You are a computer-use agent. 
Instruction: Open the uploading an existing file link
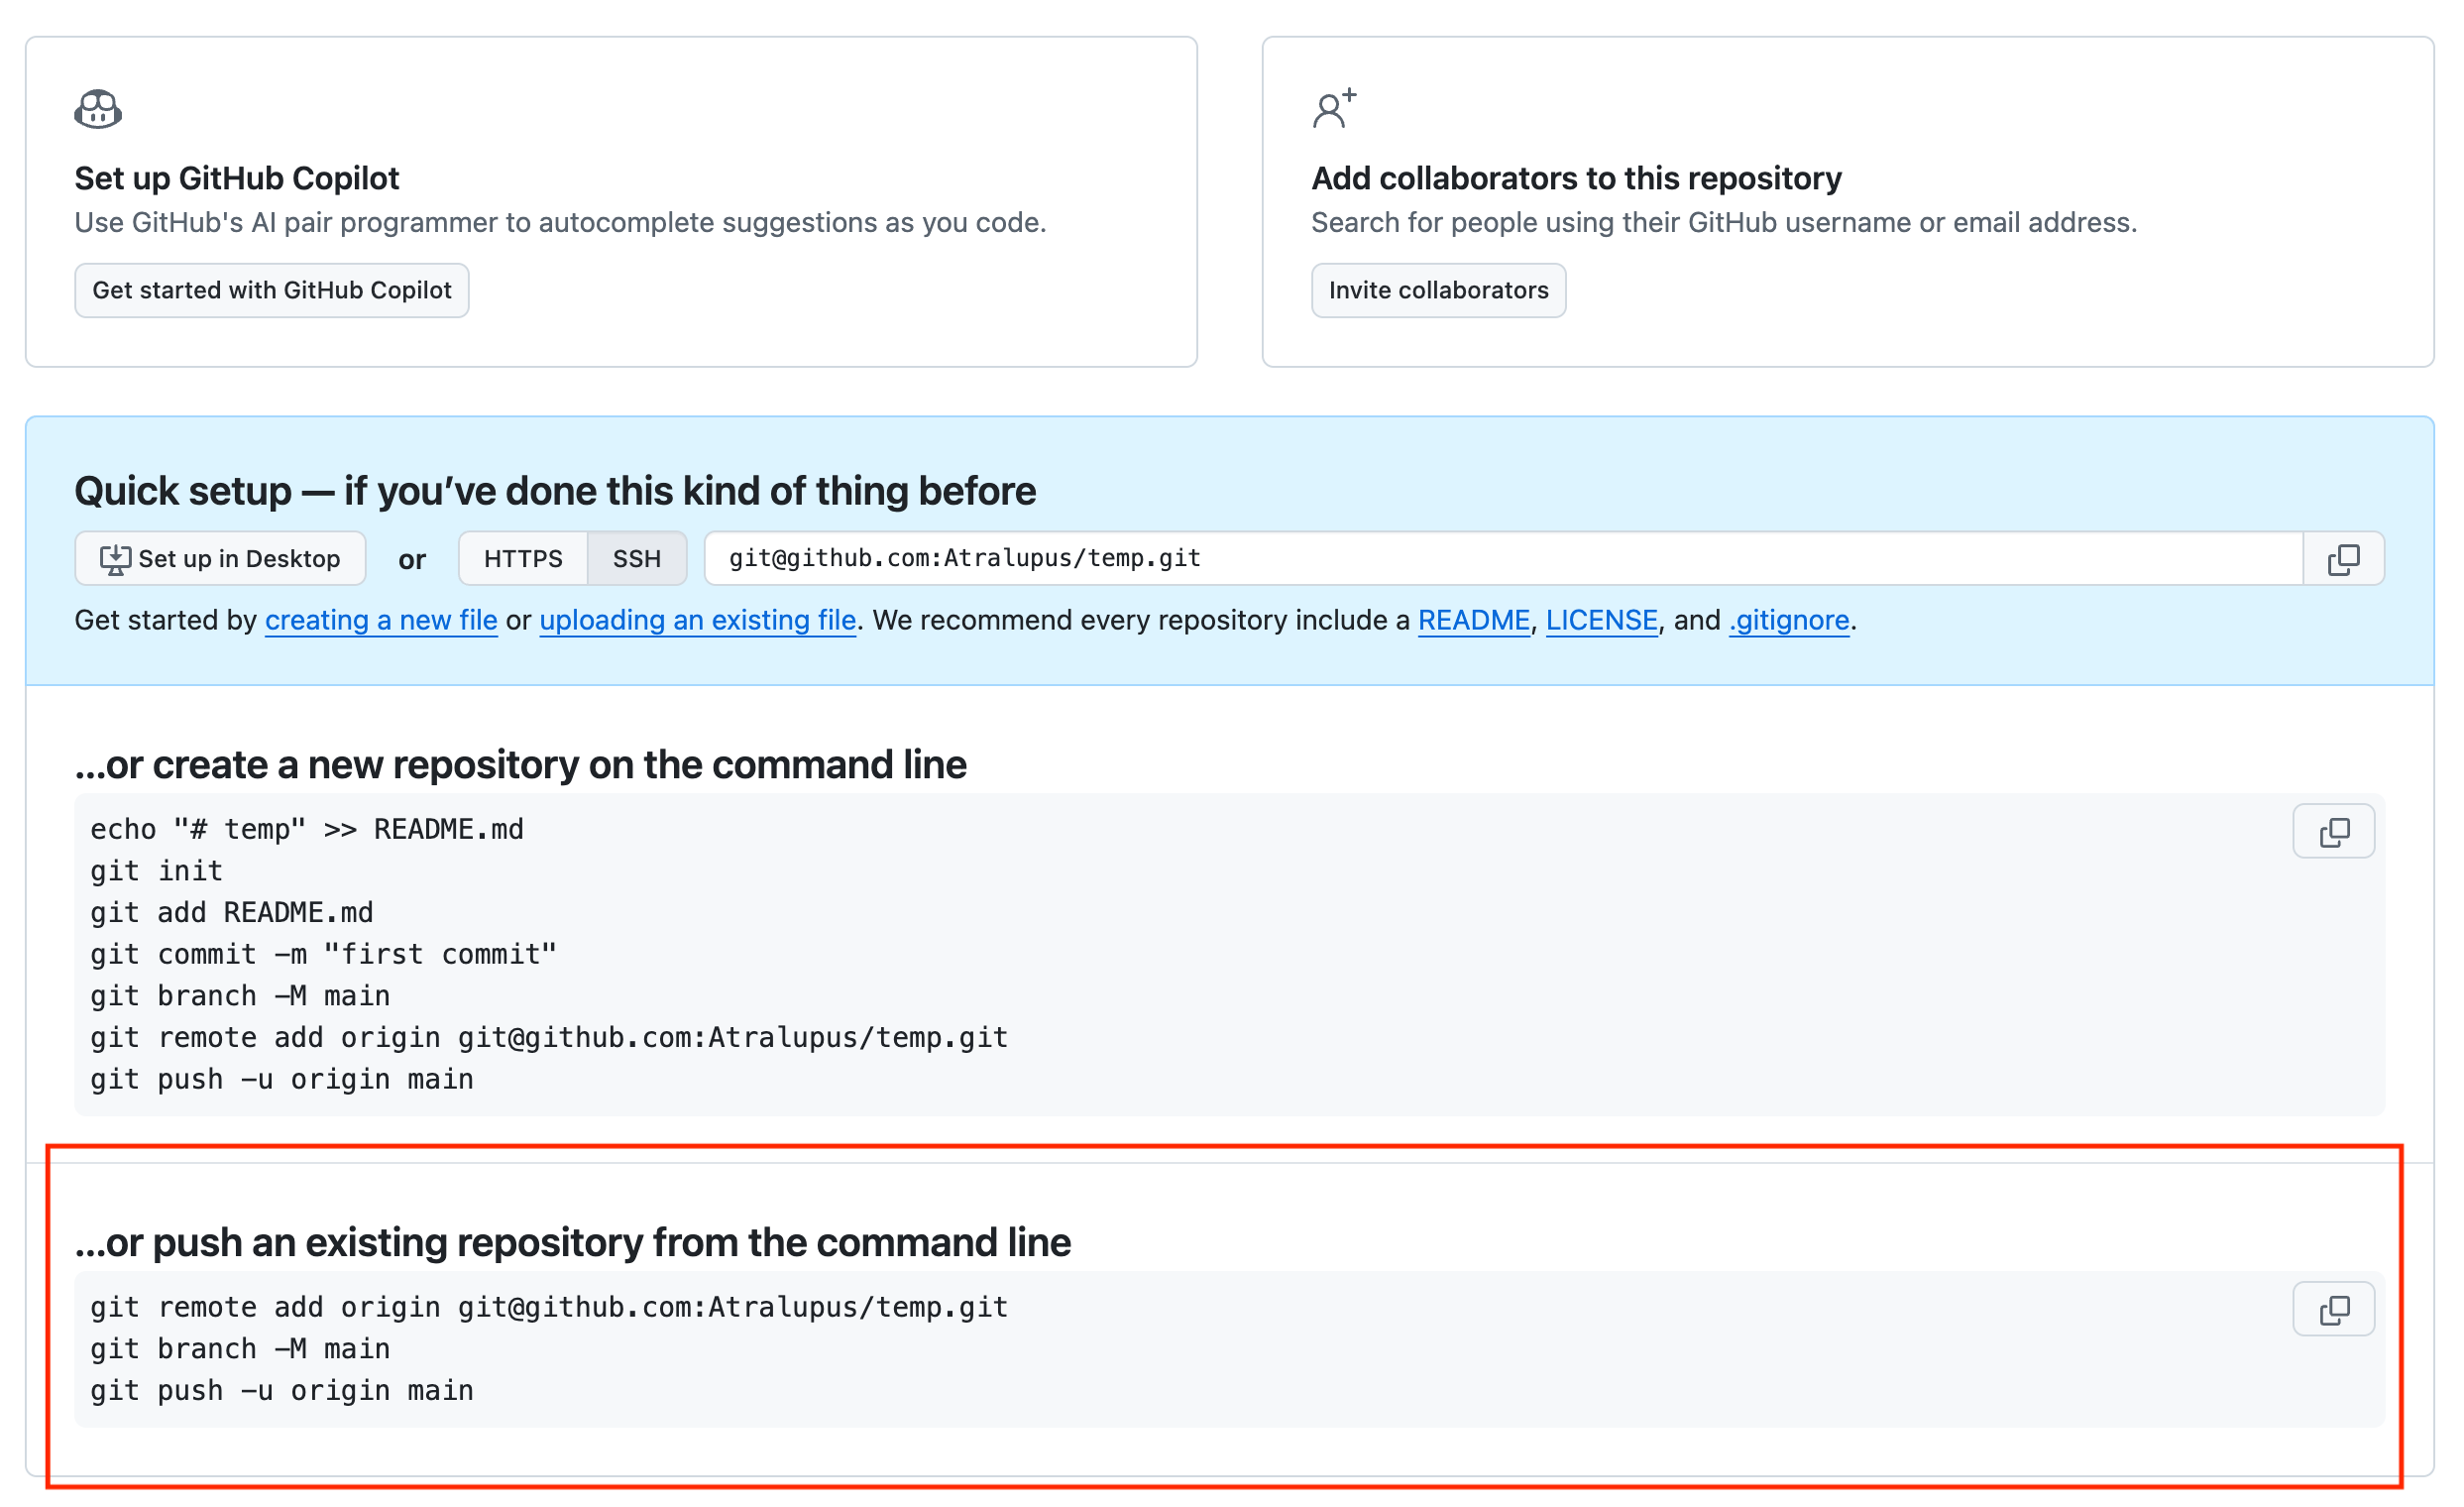point(697,620)
